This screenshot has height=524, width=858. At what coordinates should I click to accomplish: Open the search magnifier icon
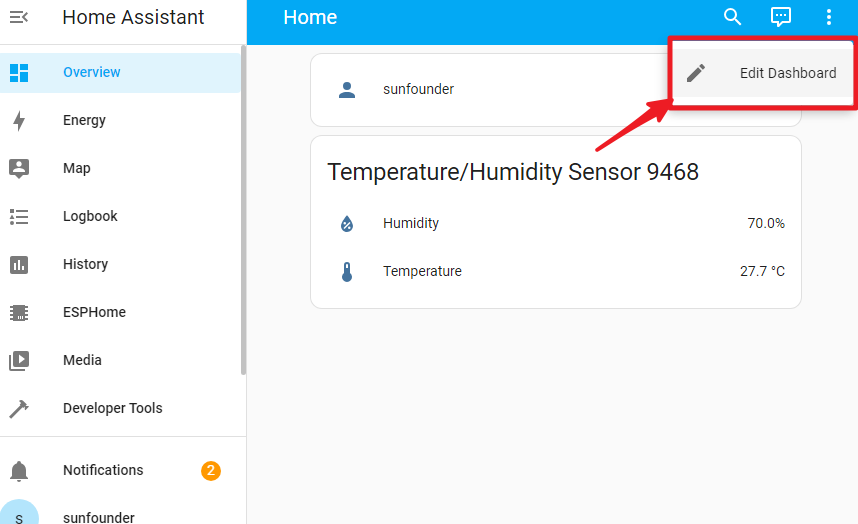click(732, 17)
